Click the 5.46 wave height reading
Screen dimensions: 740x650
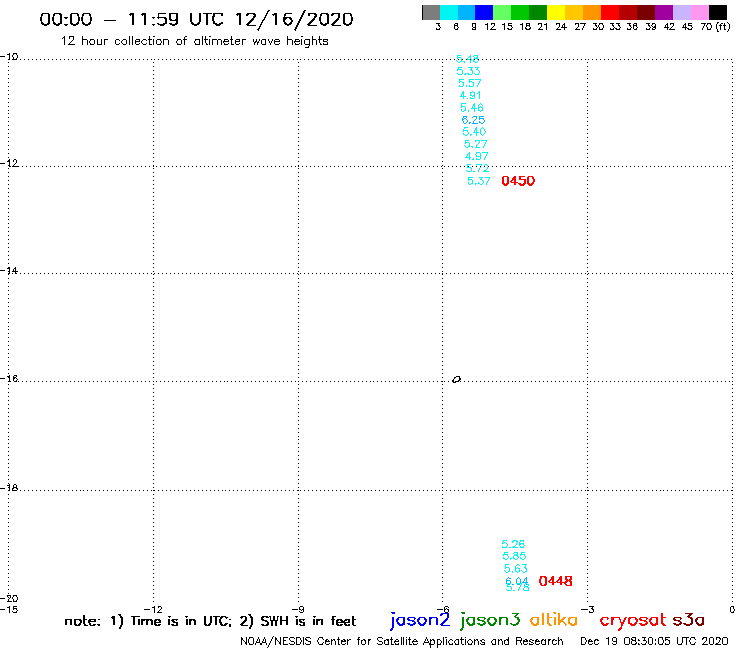click(472, 108)
